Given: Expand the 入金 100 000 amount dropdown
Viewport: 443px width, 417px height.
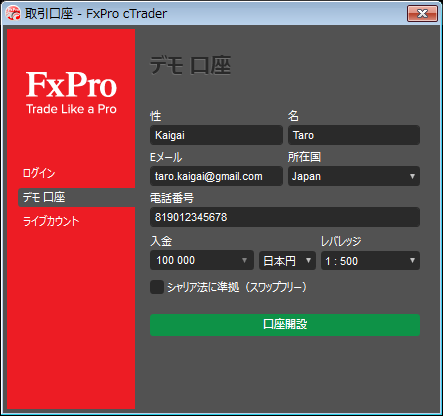Looking at the screenshot, I should click(202, 260).
